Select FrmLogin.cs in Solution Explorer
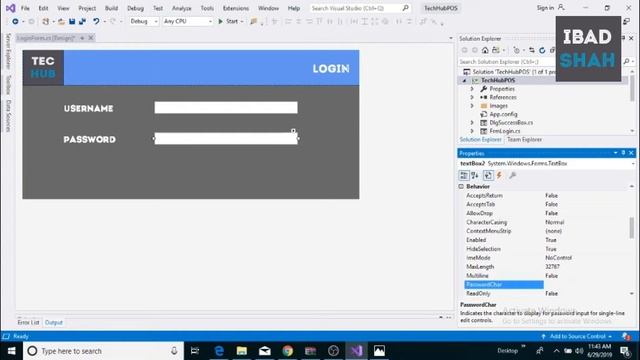This screenshot has width=640, height=360. pyautogui.click(x=504, y=131)
